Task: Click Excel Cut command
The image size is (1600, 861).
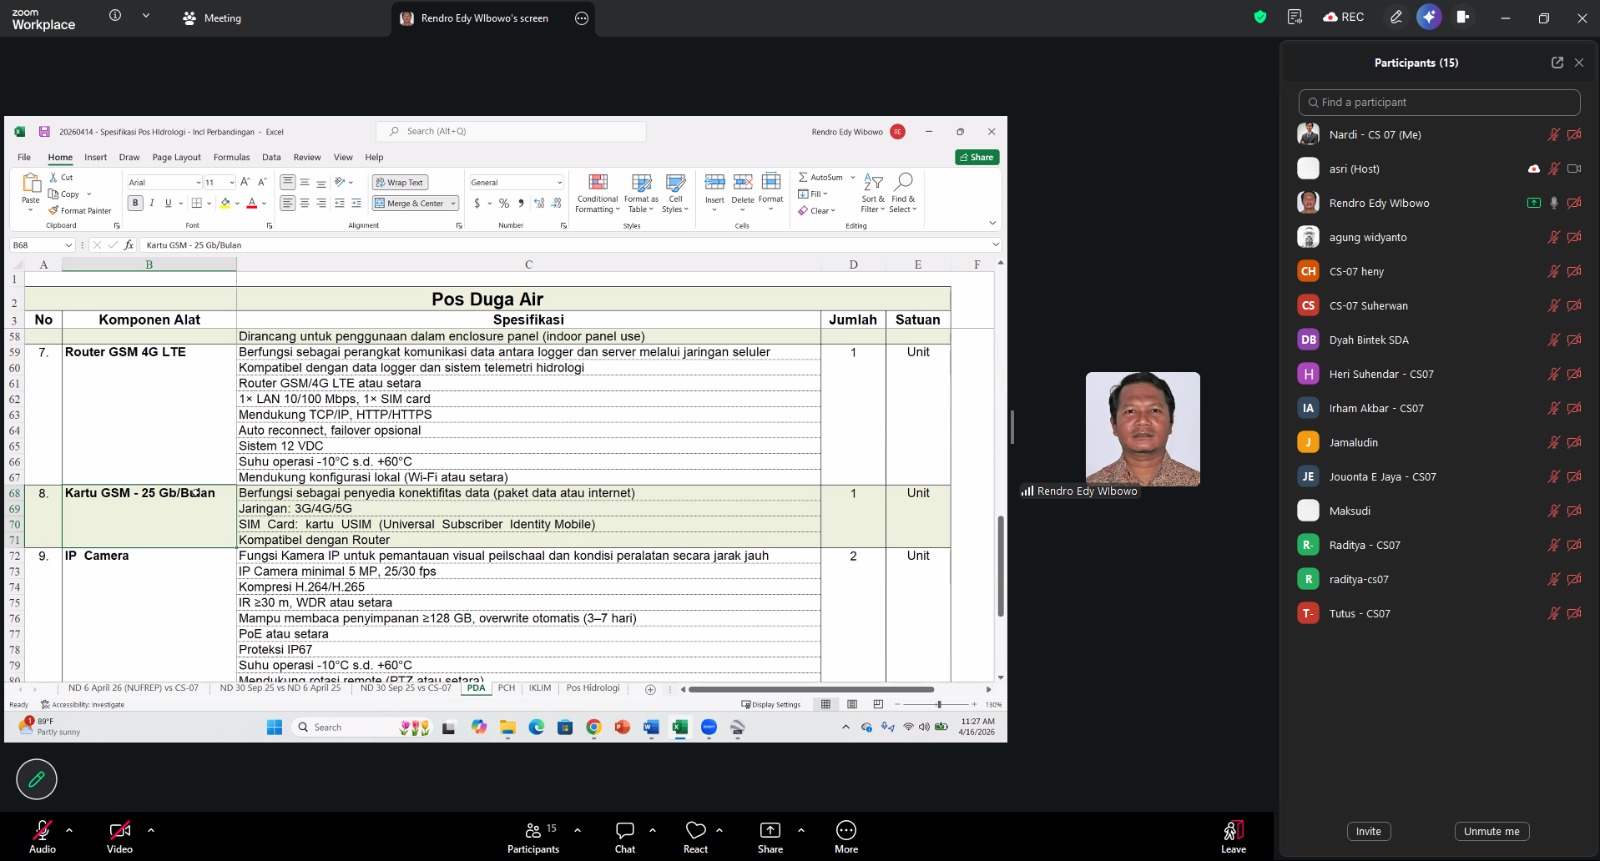Action: click(x=61, y=177)
